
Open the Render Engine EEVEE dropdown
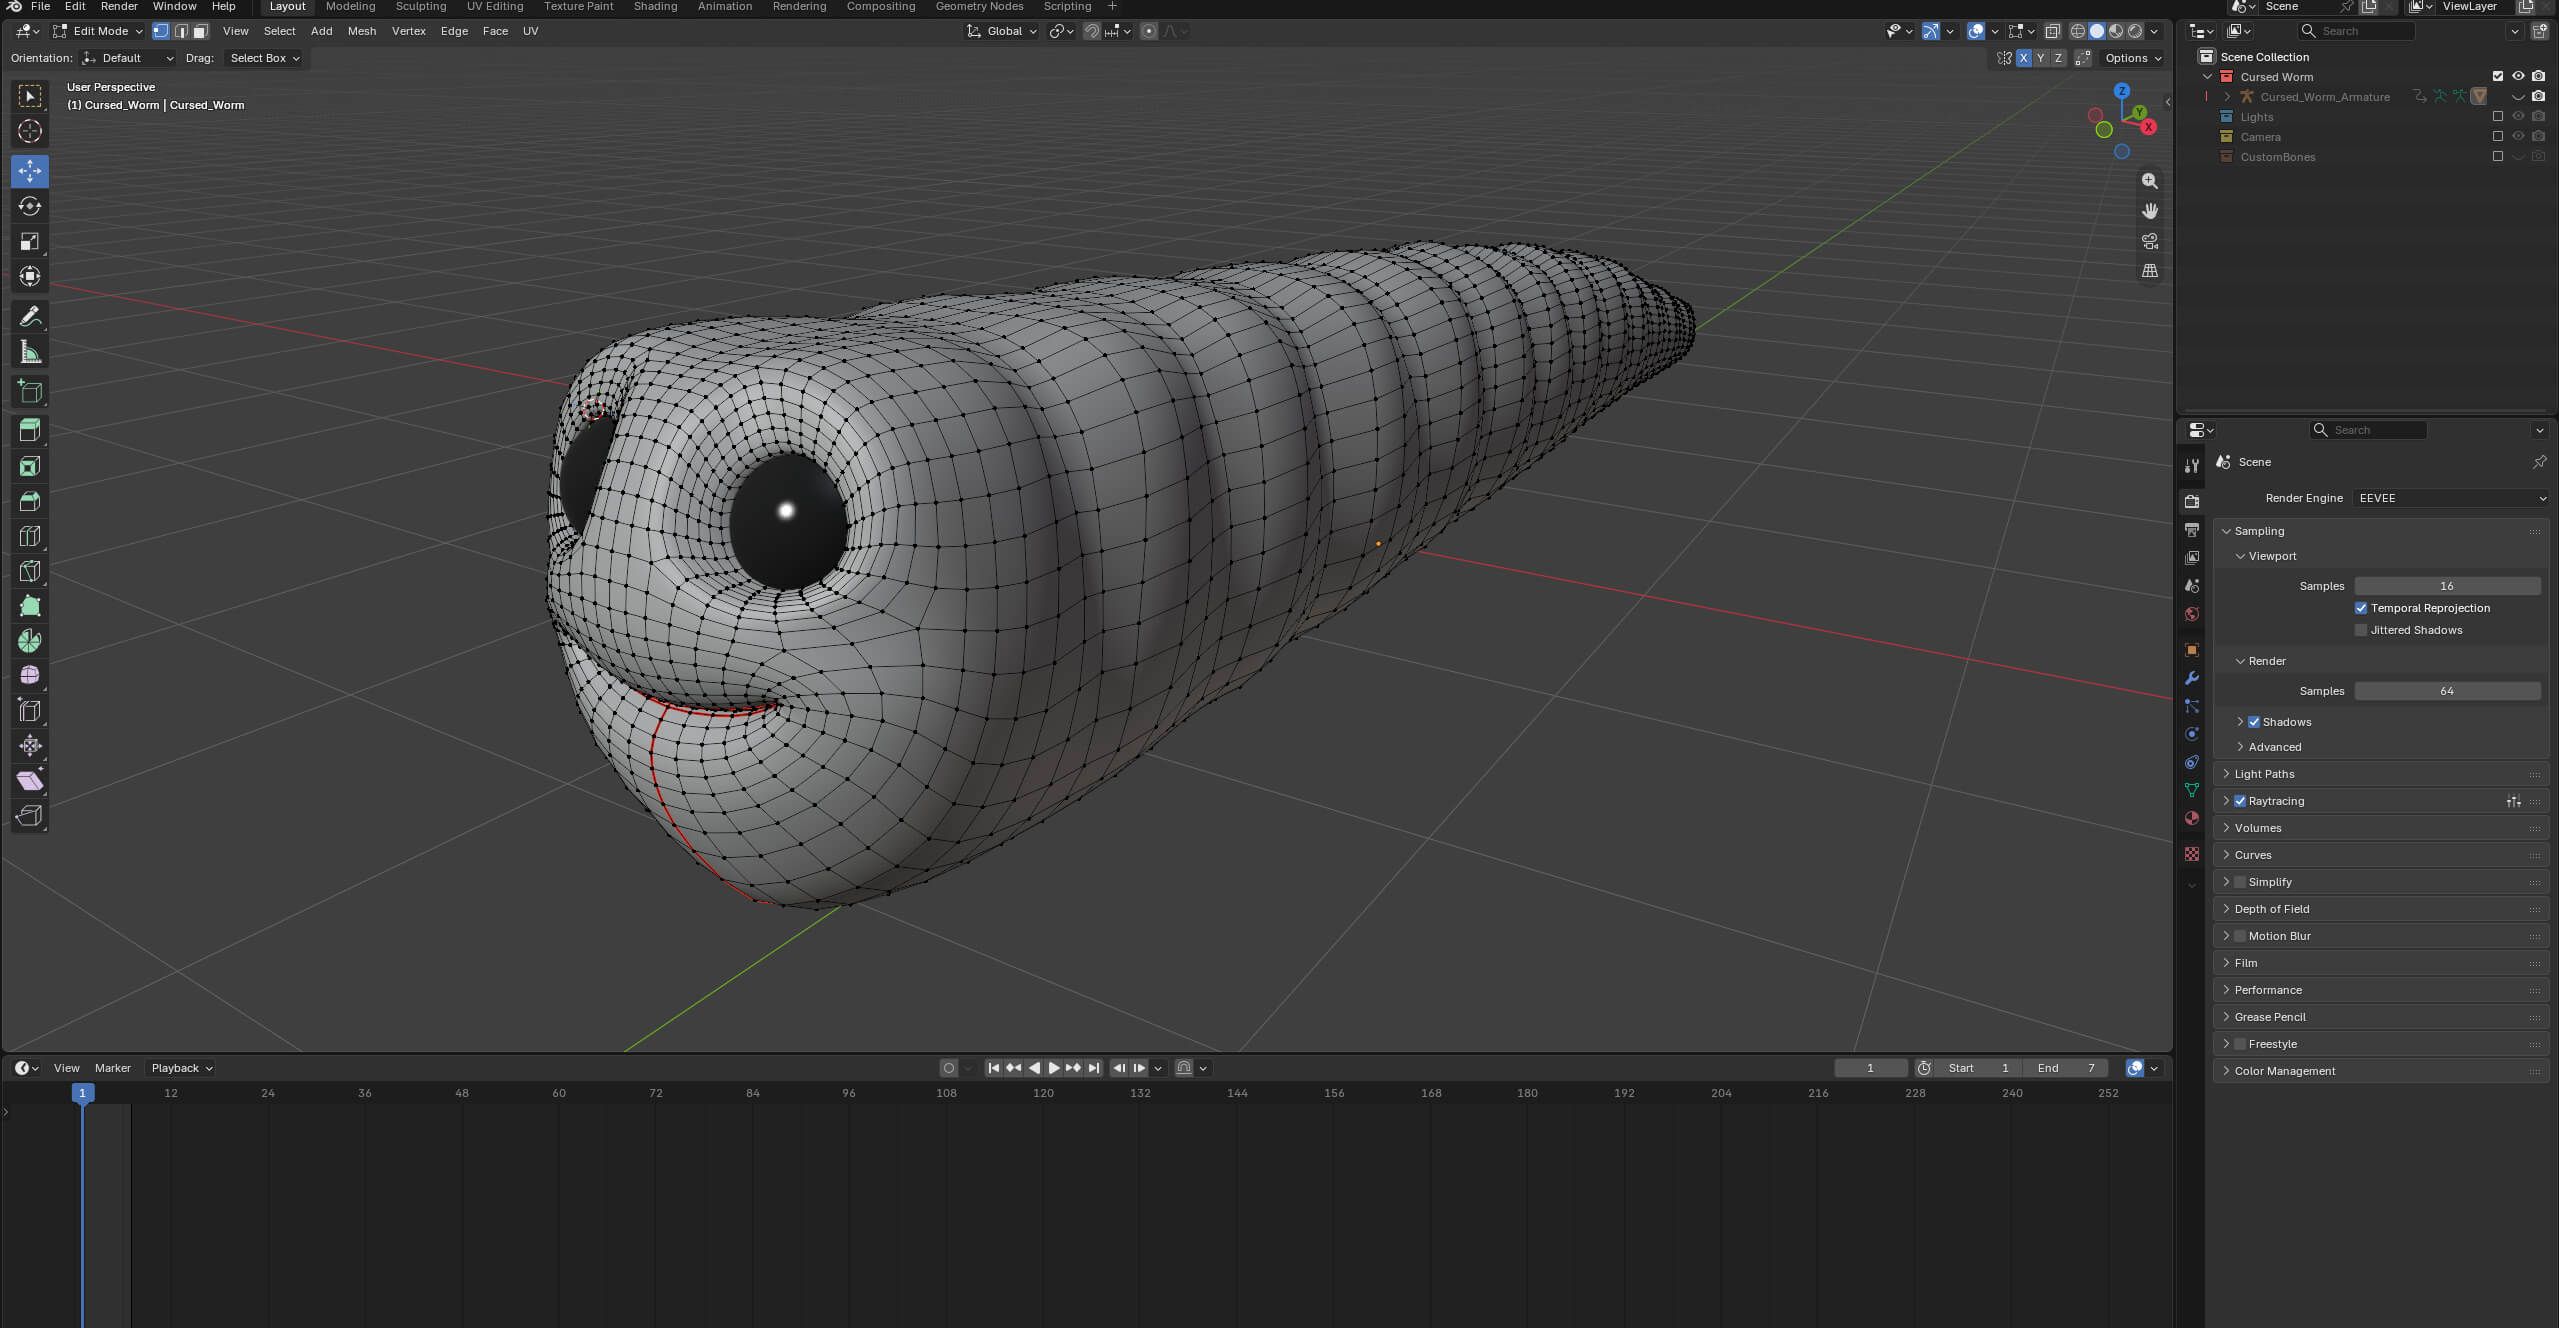coord(2451,498)
